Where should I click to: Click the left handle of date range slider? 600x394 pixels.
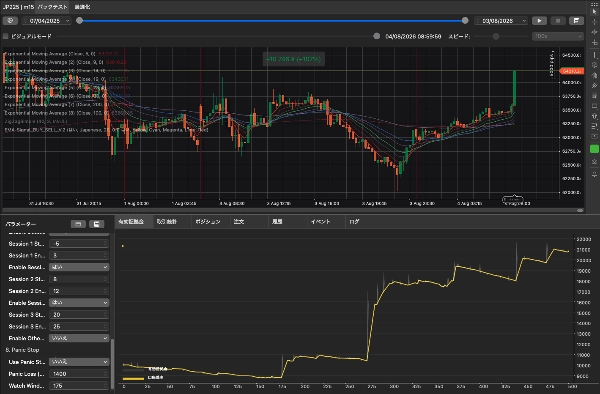coord(80,21)
